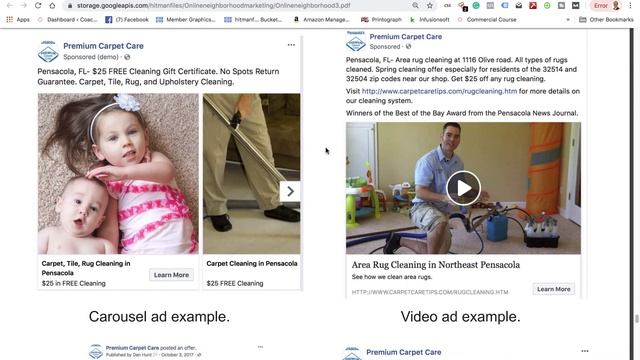Open the red Adobe Acrobat extension
640x360 pixels.
click(x=533, y=6)
